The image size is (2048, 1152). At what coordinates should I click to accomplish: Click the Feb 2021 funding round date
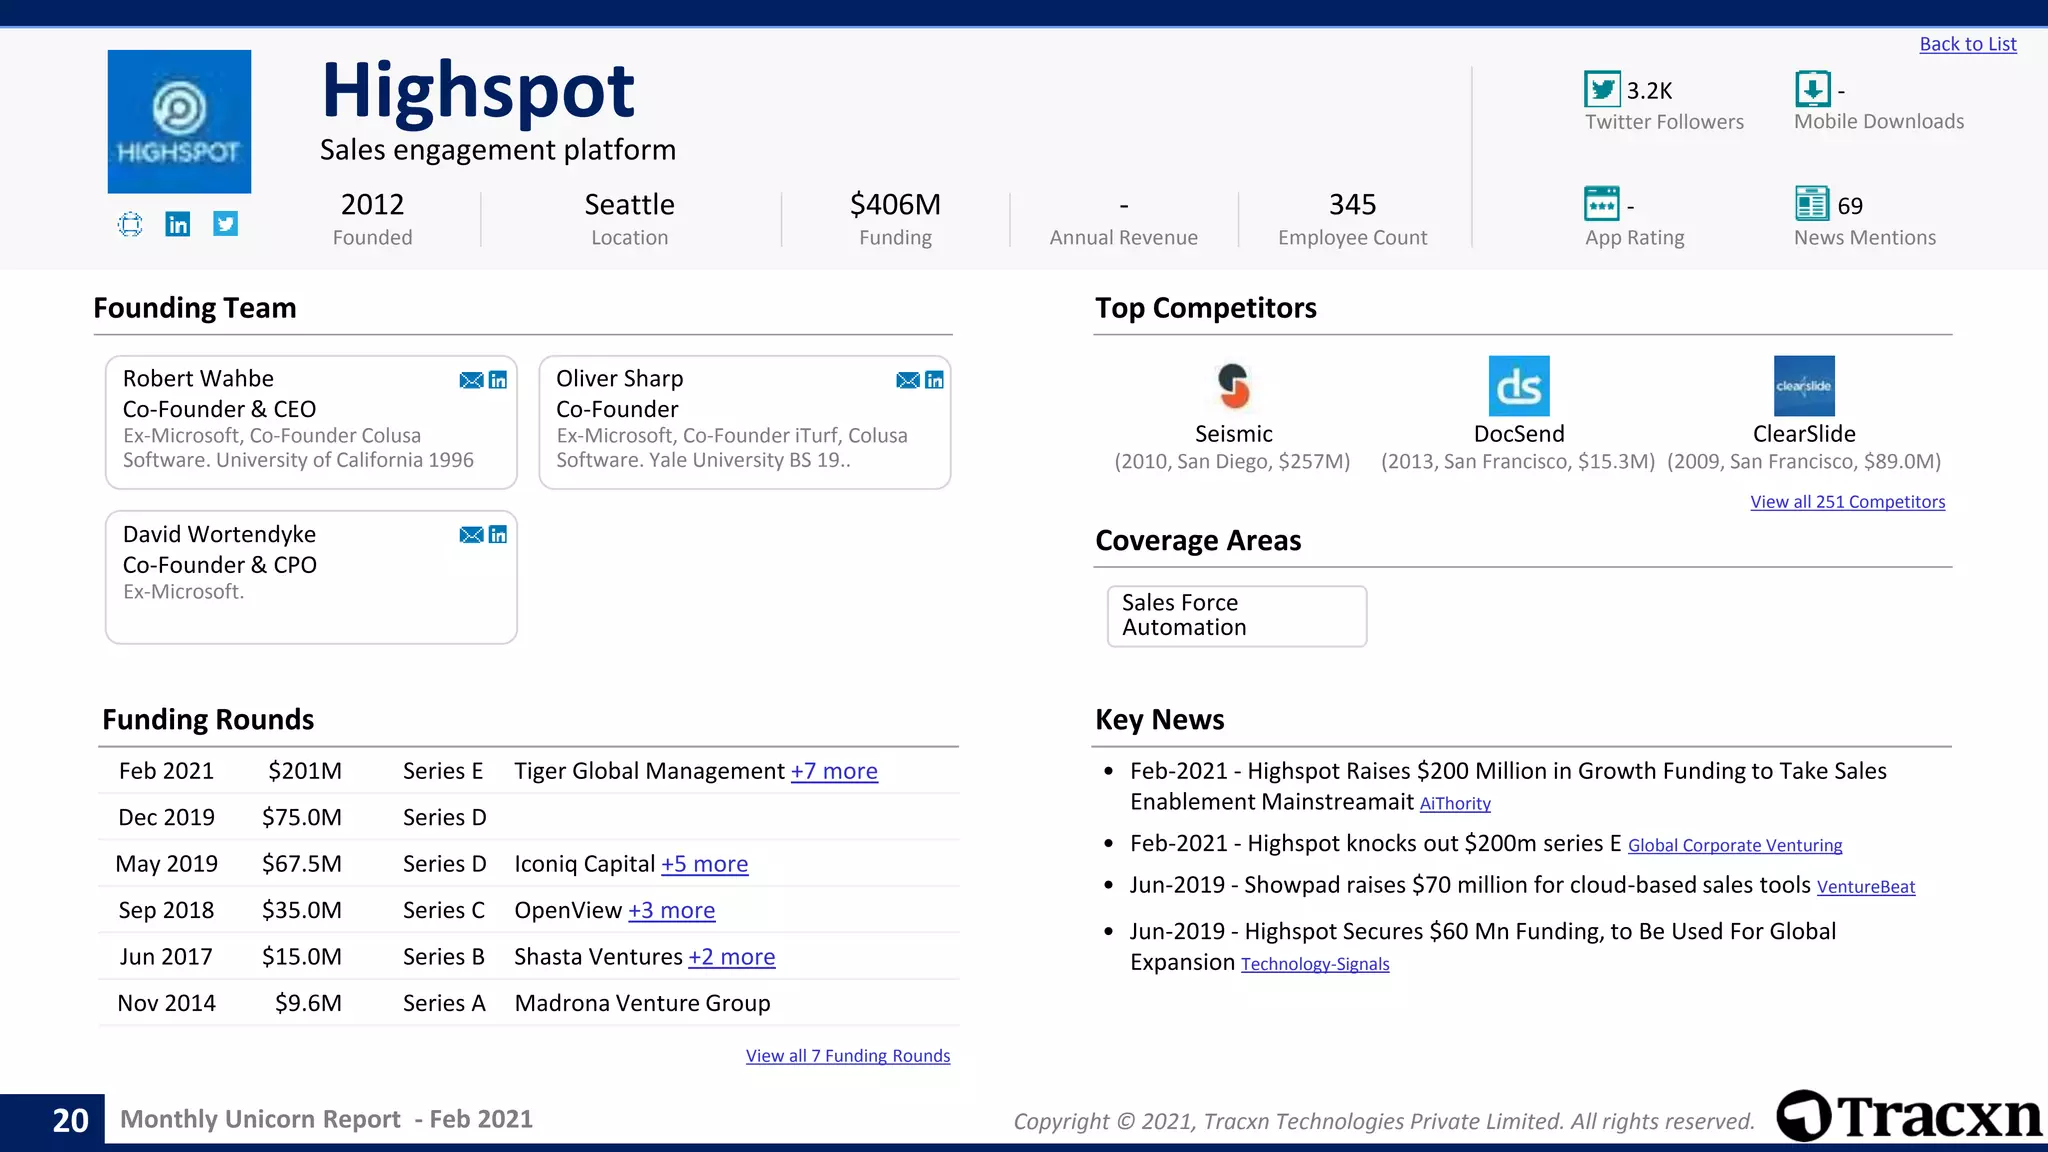coord(166,771)
